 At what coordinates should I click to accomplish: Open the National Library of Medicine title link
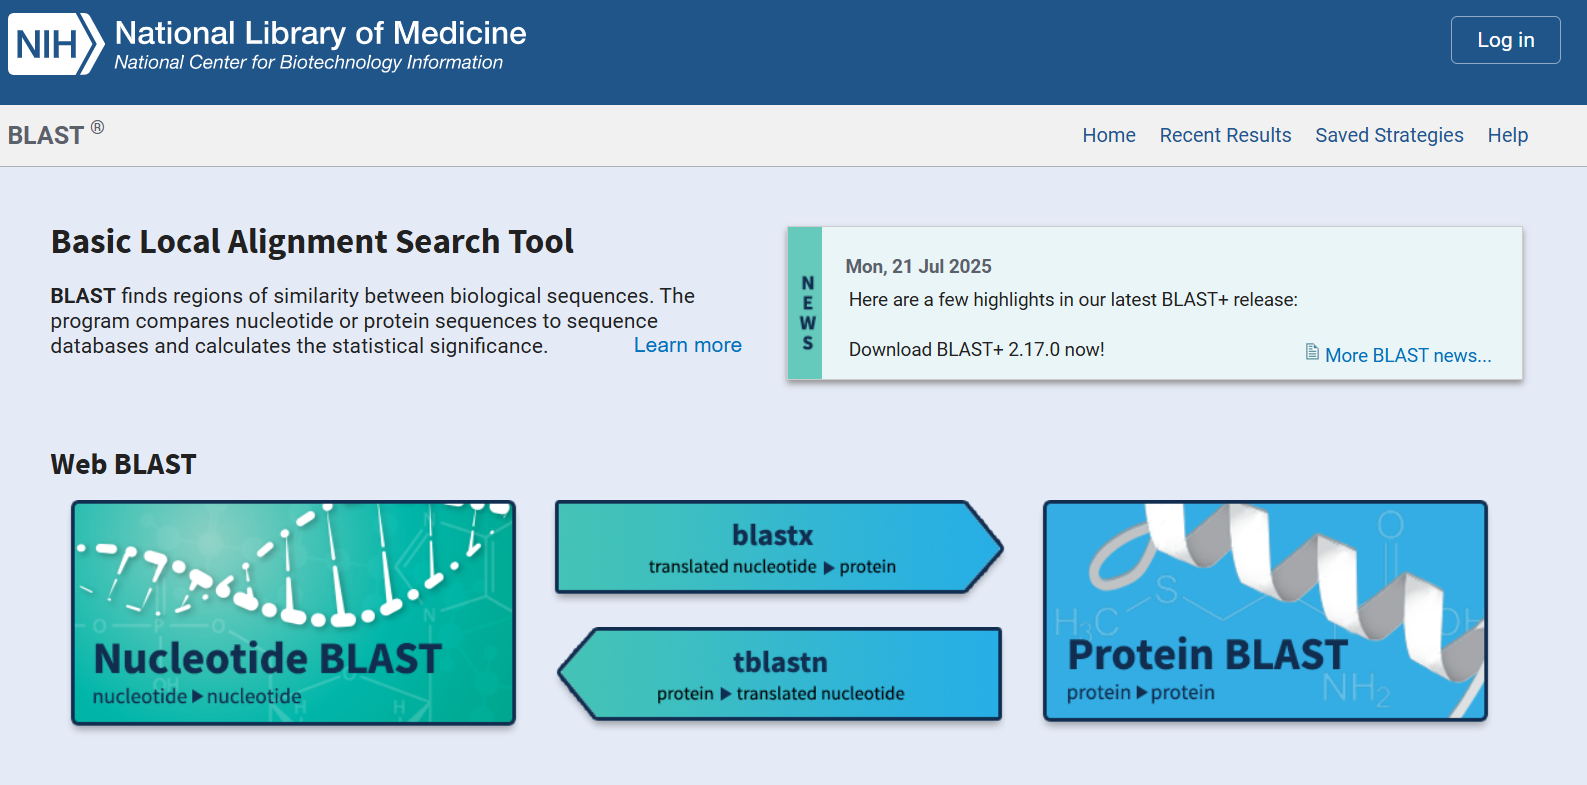point(320,33)
